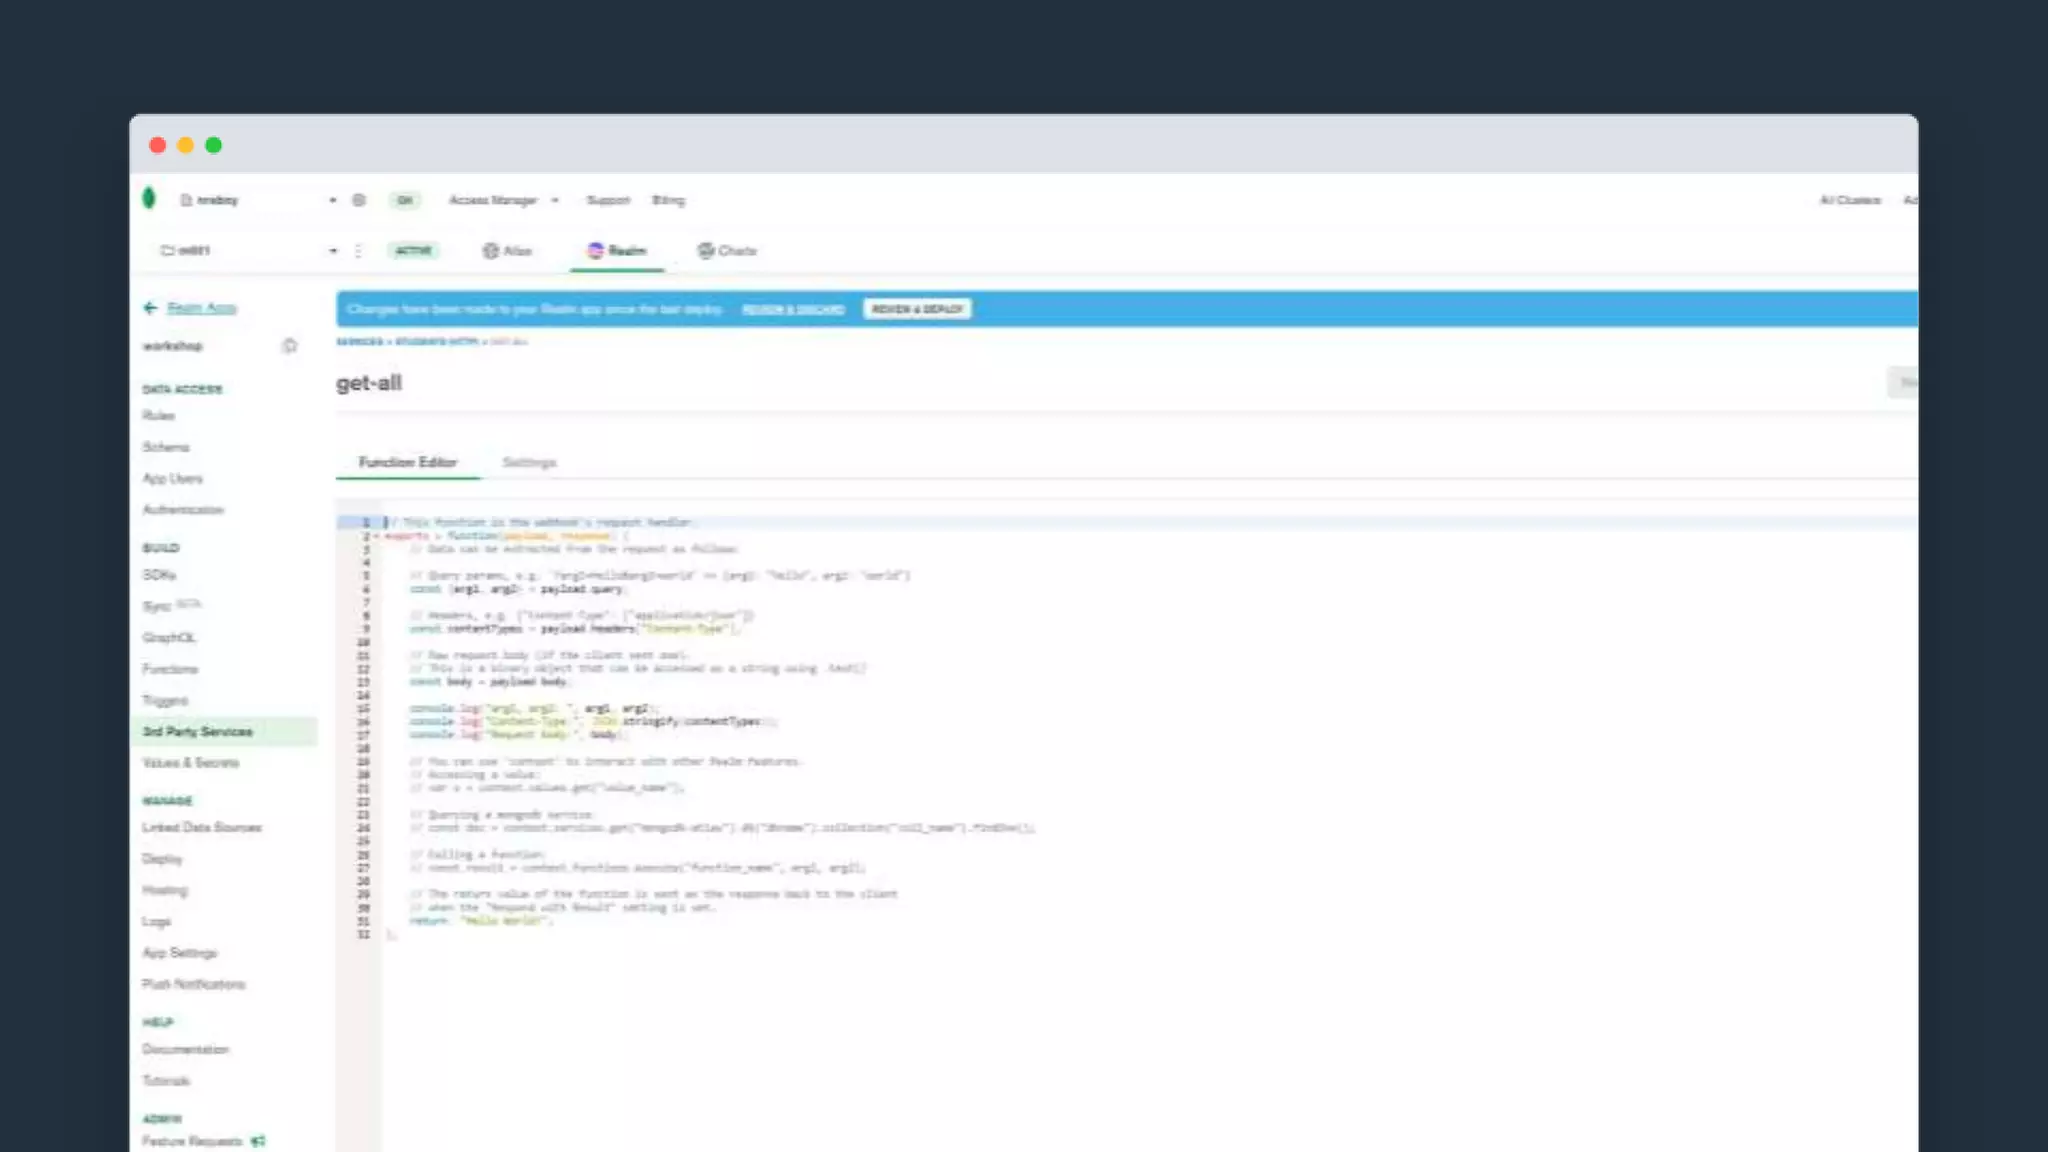The height and width of the screenshot is (1152, 2048).
Task: Open Rules in sidebar
Action: tap(159, 416)
